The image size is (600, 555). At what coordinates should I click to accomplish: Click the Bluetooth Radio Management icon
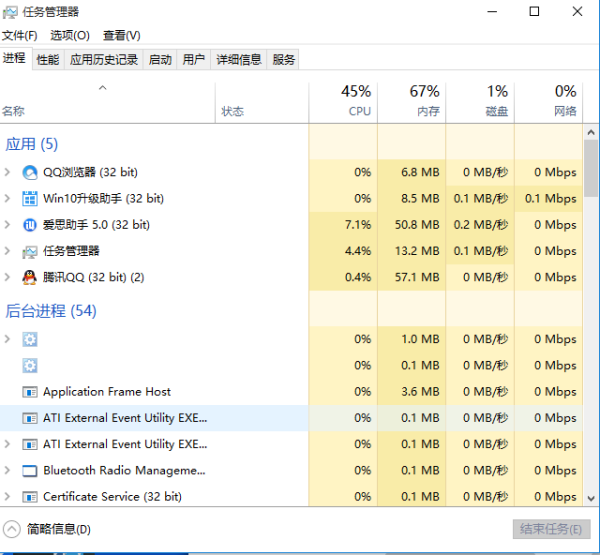pos(30,470)
